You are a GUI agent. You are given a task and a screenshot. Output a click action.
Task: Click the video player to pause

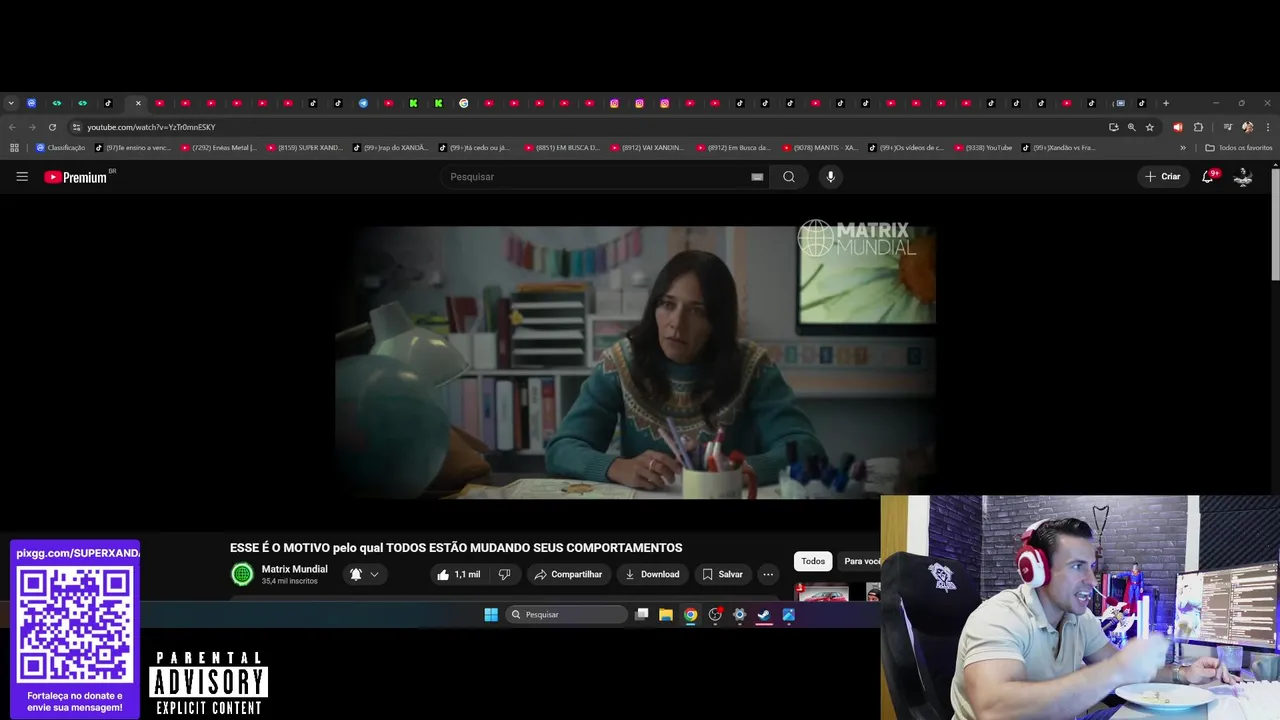coord(635,362)
